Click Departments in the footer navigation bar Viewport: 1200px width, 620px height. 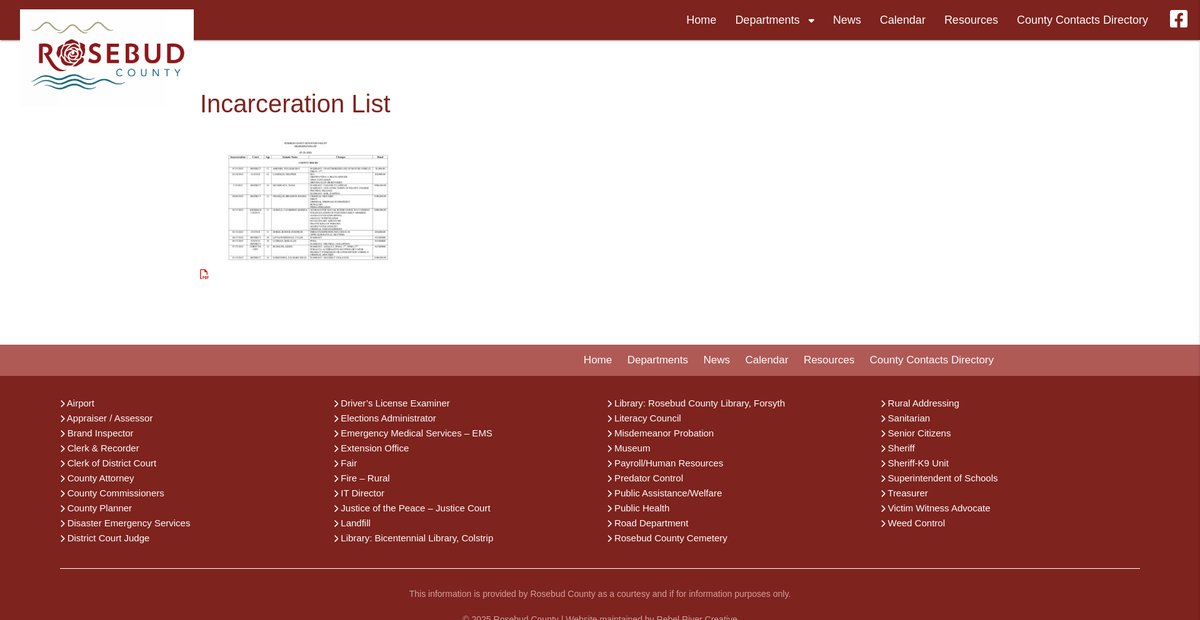pyautogui.click(x=657, y=360)
